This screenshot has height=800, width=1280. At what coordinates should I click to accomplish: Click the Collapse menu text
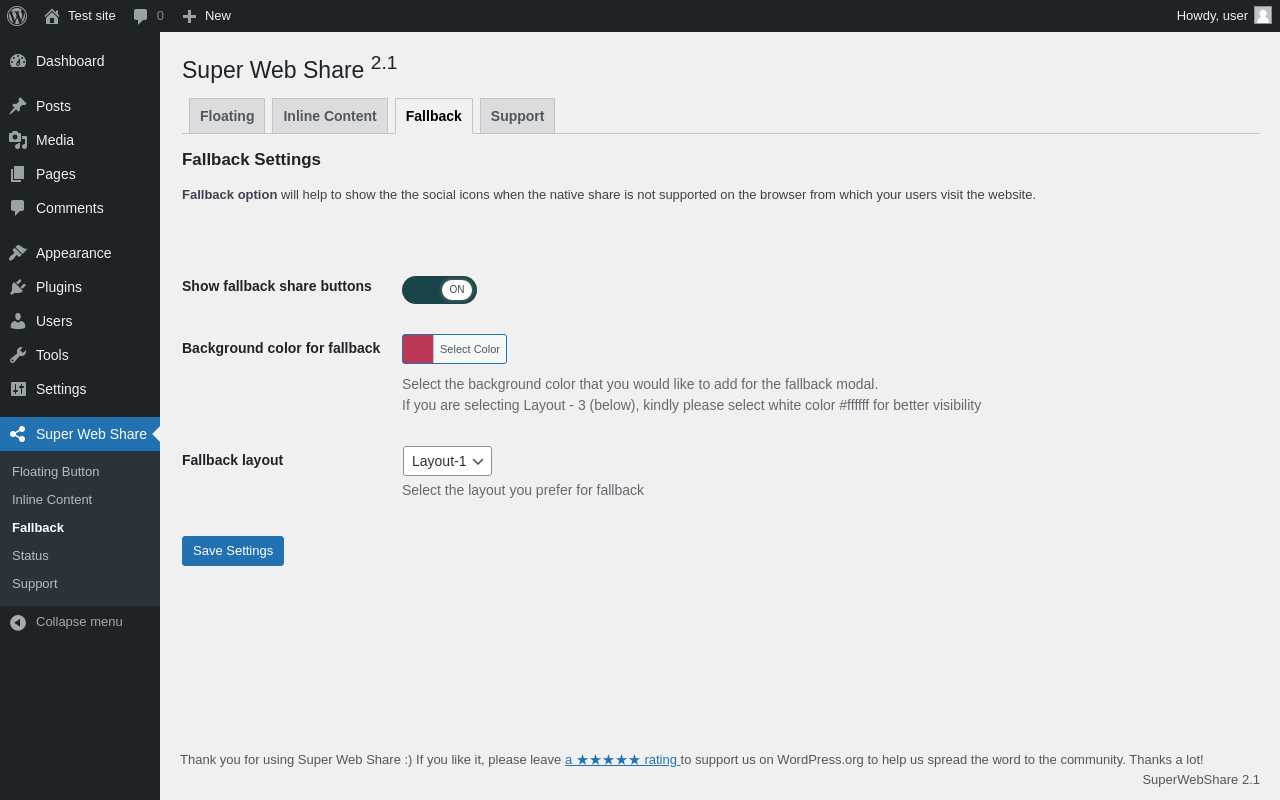[x=79, y=622]
